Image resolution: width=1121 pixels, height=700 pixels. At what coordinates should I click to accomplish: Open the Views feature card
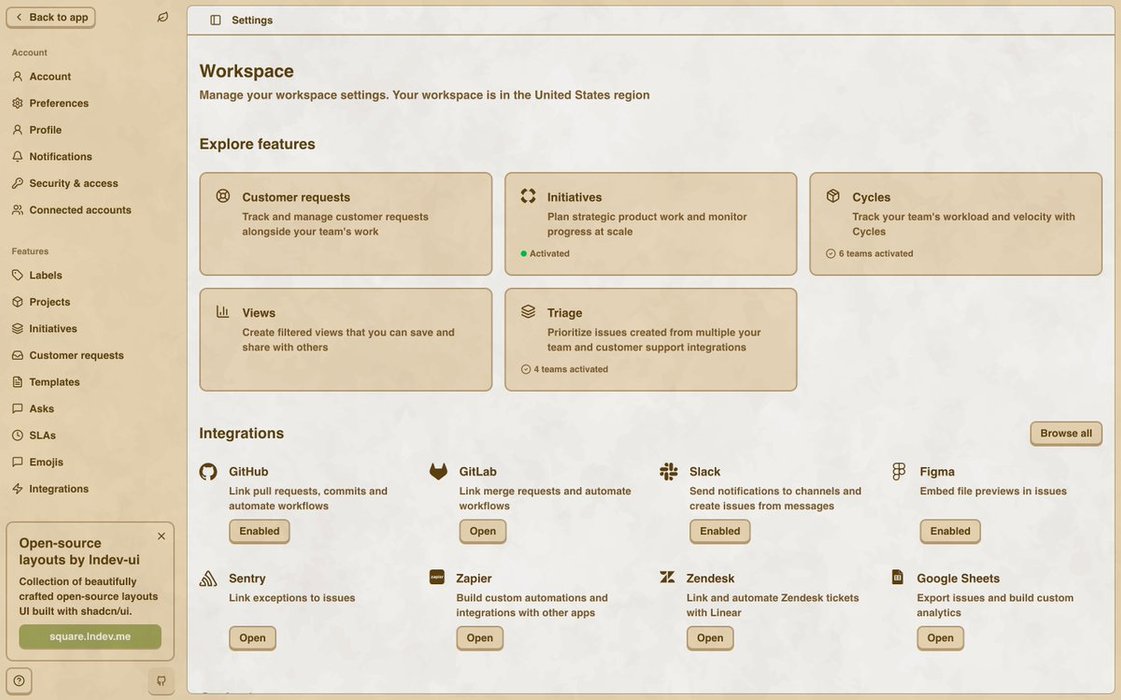click(346, 340)
